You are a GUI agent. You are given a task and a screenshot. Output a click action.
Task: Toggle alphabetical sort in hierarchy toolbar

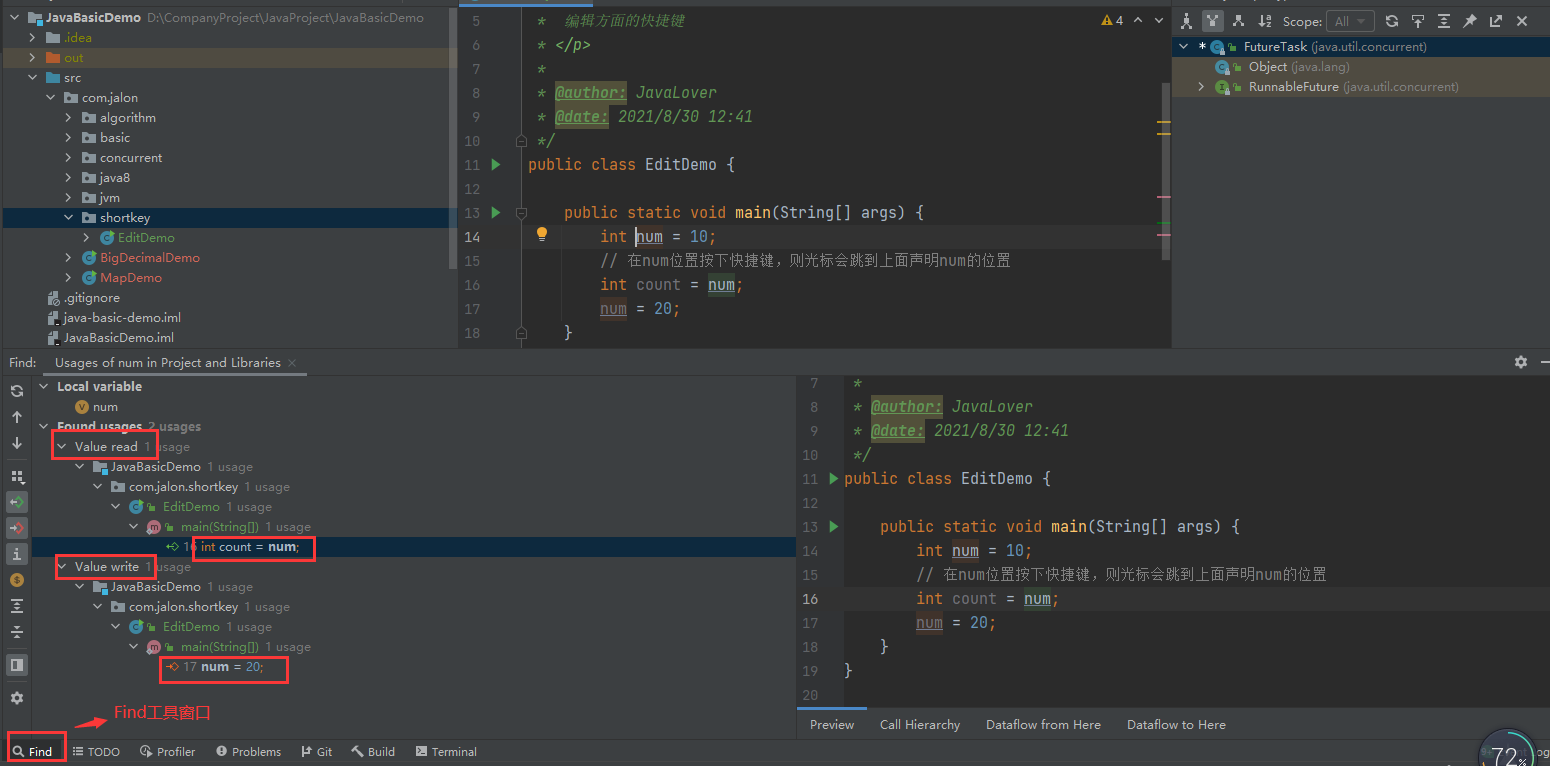[x=1265, y=21]
